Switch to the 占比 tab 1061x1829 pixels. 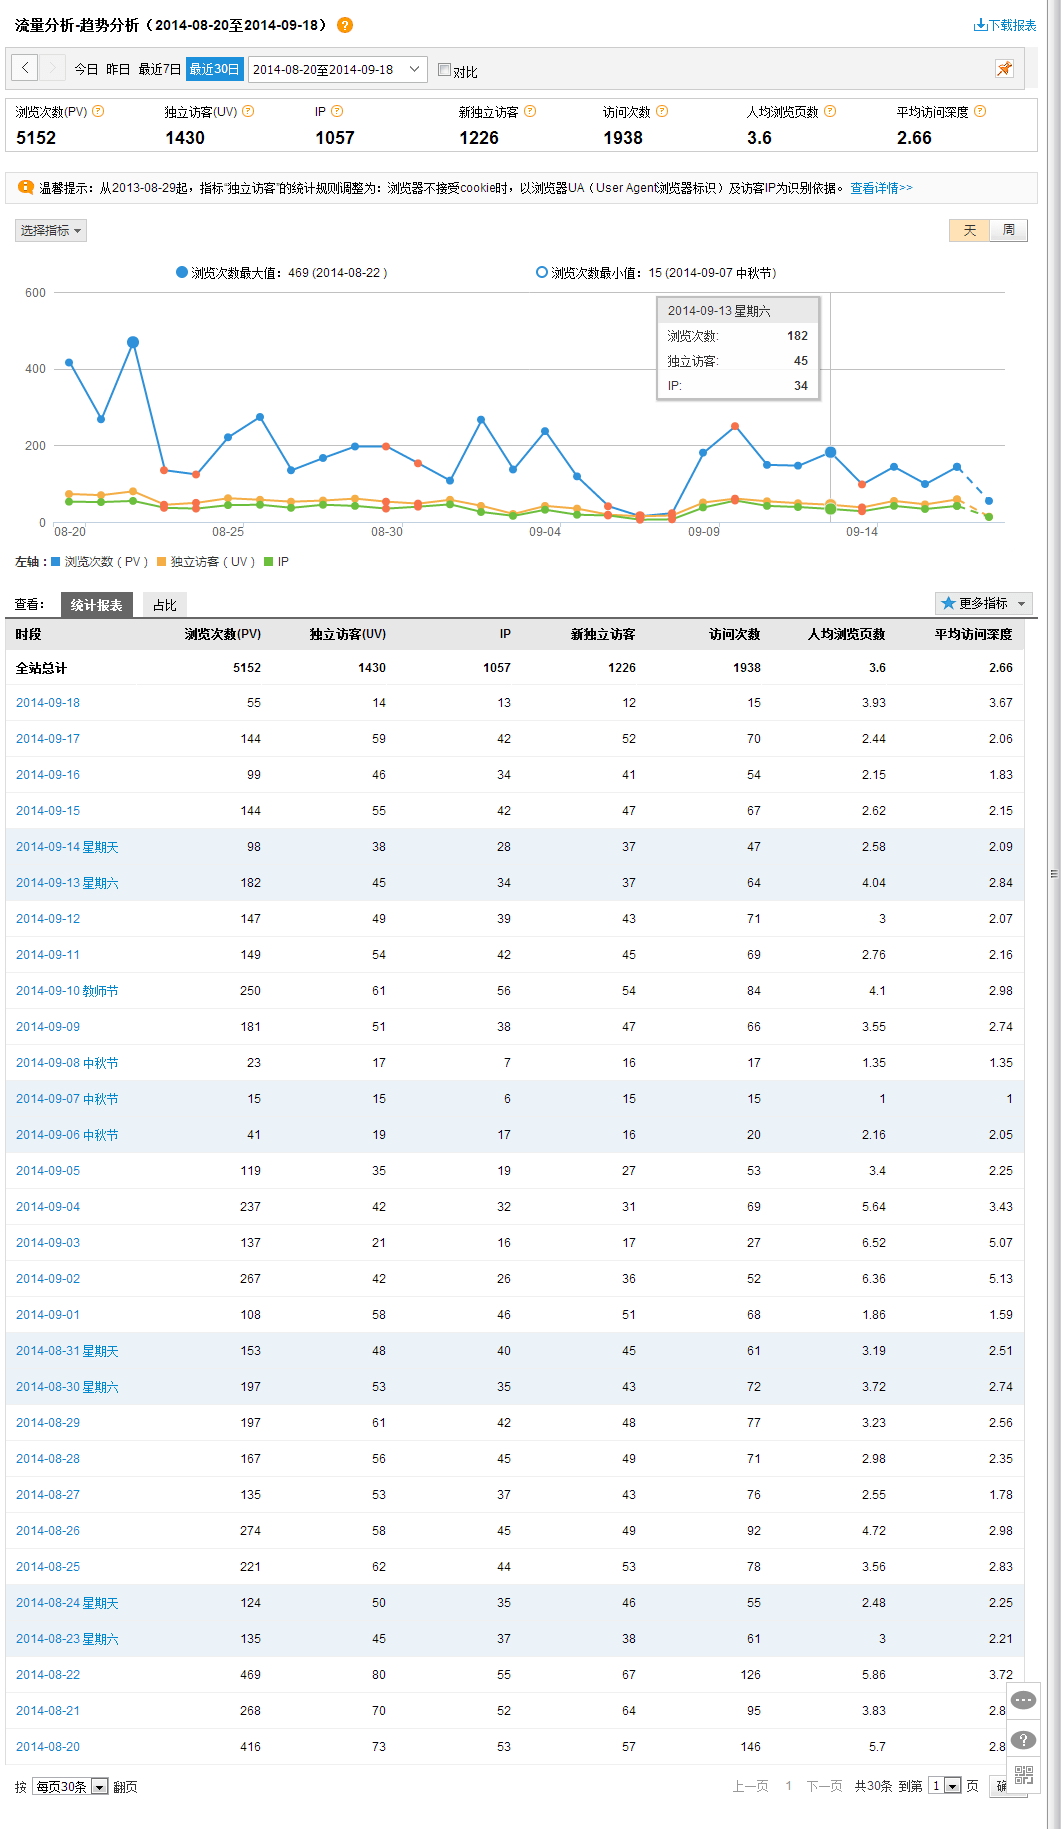165,605
